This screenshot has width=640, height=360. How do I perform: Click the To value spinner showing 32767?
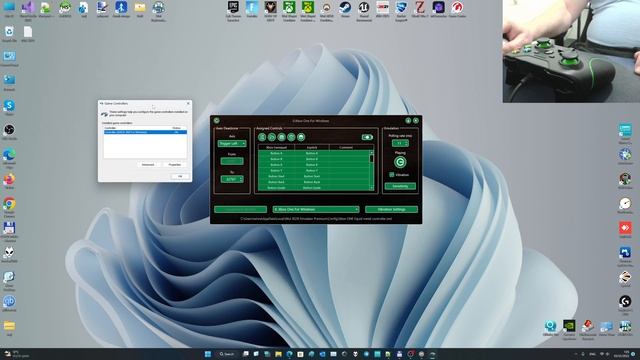(232, 179)
